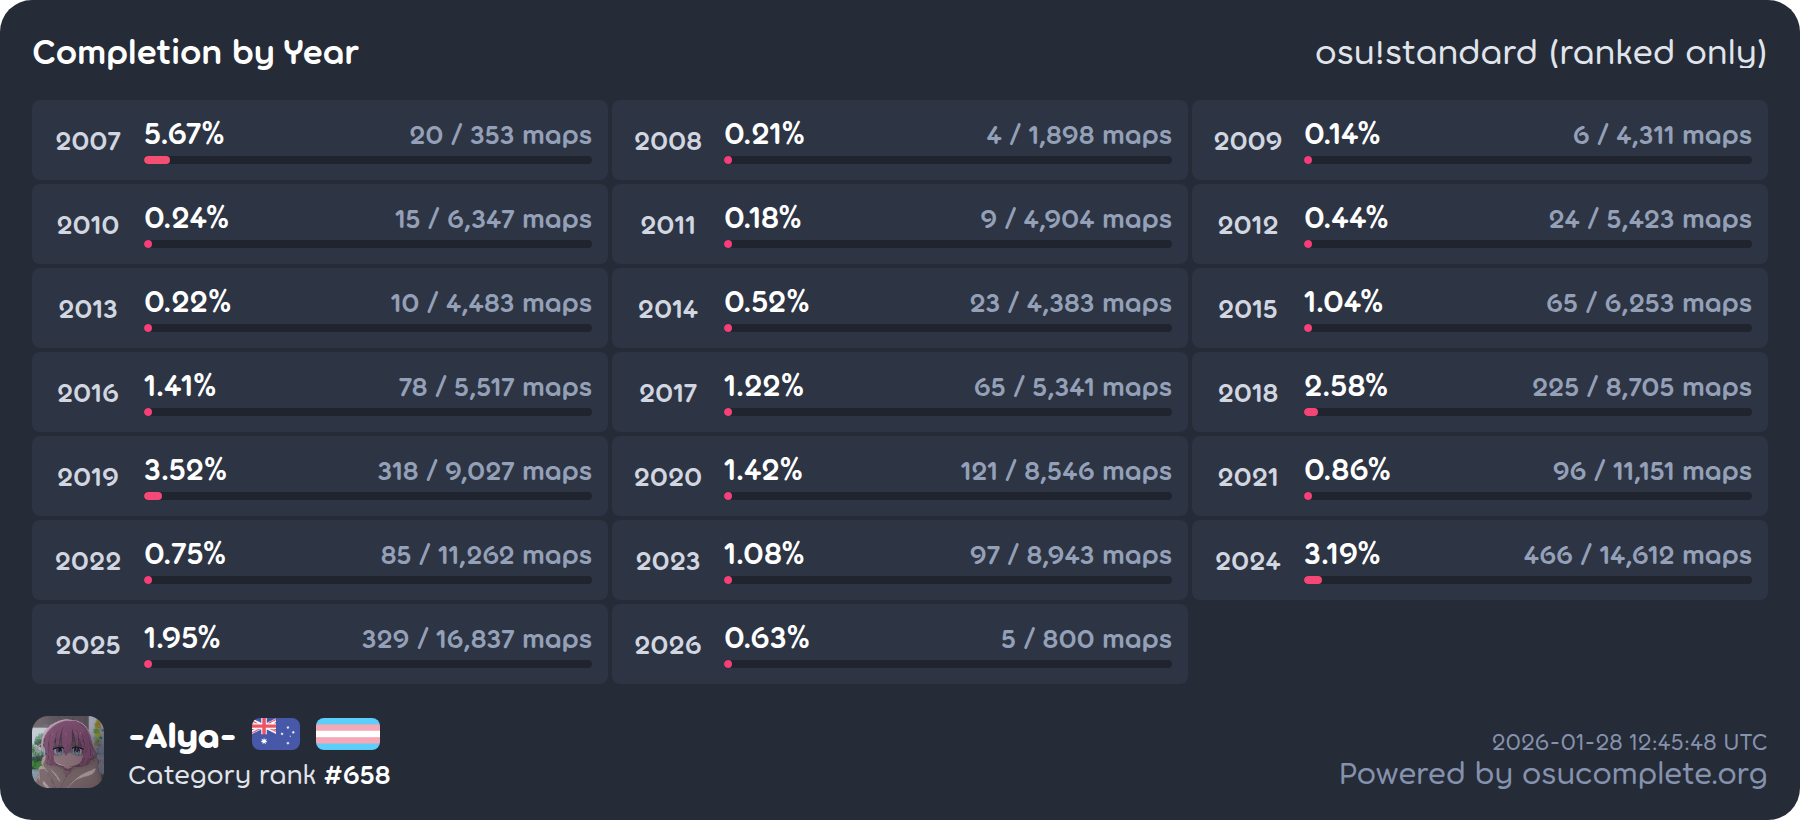
Task: Click the 2026-01-28 UTC timestamp
Action: [x=1629, y=742]
